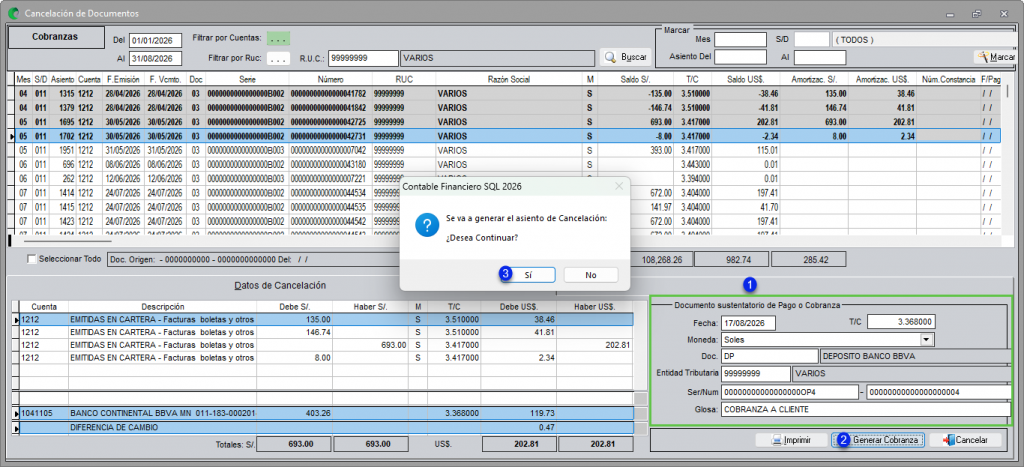Click the Marcar Al input field
The height and width of the screenshot is (467, 1024).
click(x=820, y=57)
